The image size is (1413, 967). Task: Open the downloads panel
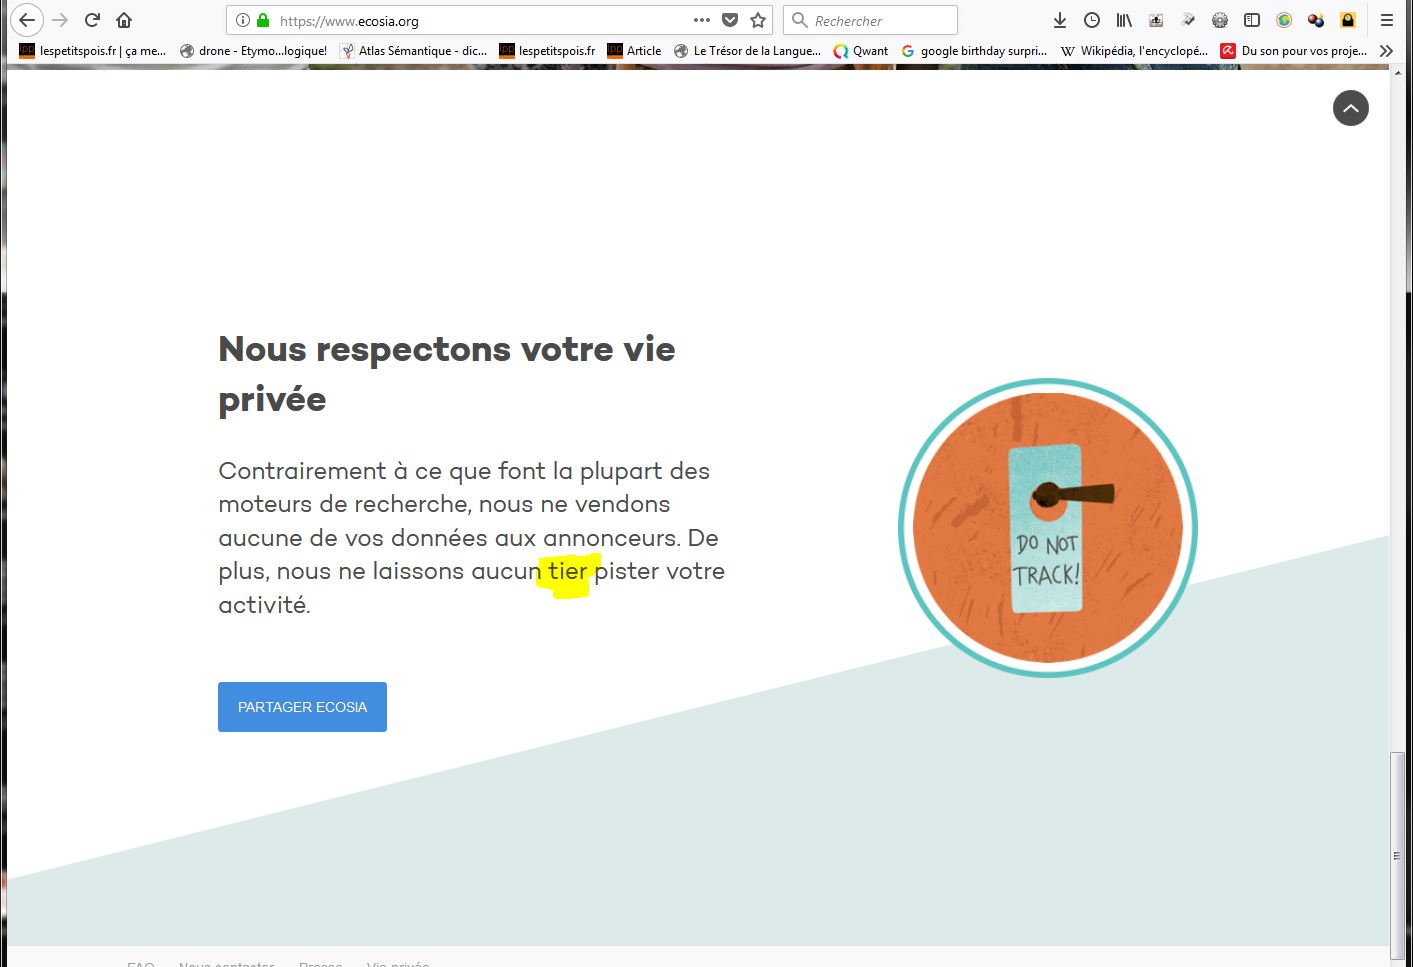coord(1060,20)
